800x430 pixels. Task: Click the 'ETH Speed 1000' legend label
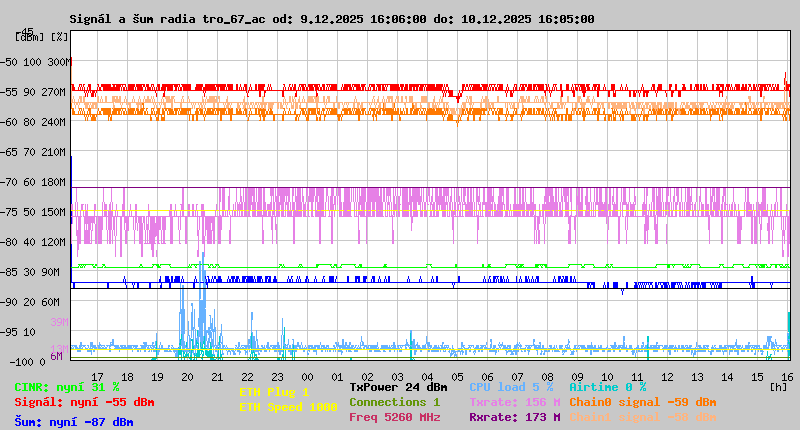click(x=288, y=407)
